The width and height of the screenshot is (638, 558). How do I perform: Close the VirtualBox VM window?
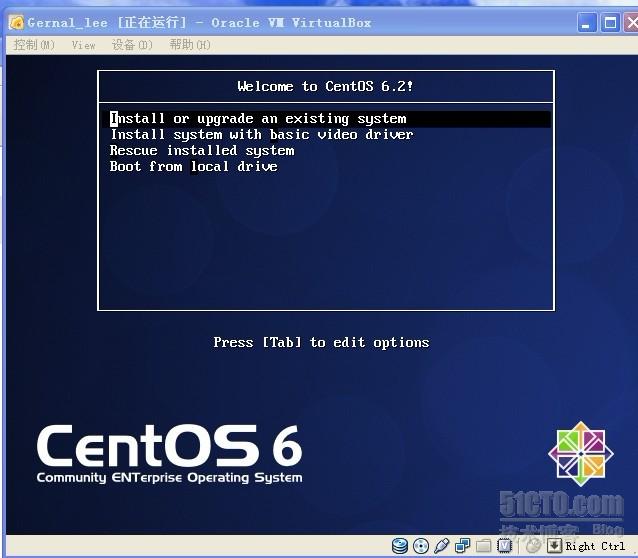631,23
